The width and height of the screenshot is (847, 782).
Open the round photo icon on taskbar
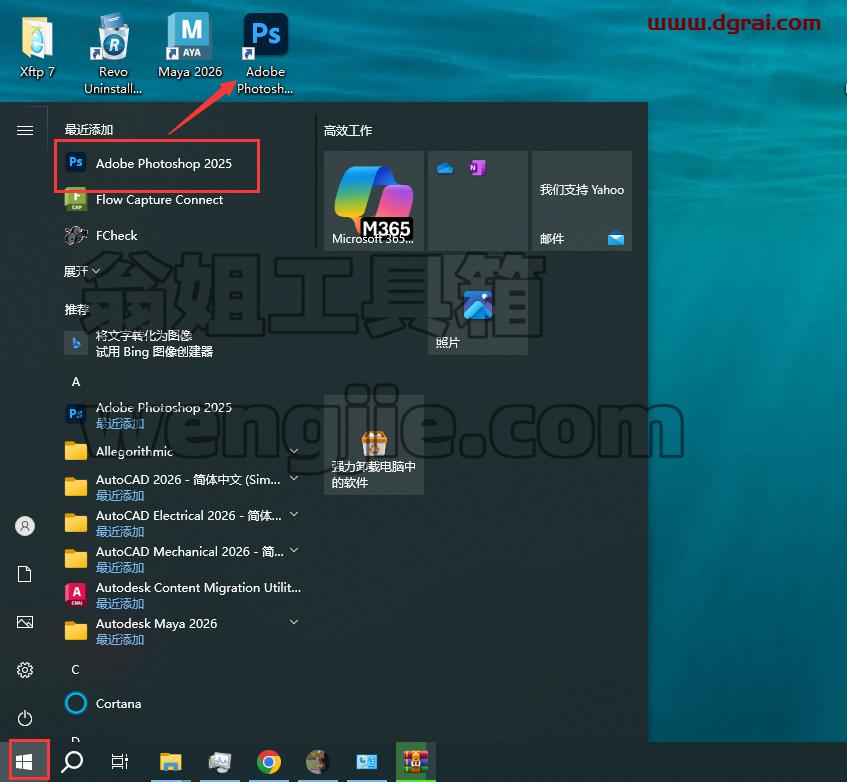(318, 761)
